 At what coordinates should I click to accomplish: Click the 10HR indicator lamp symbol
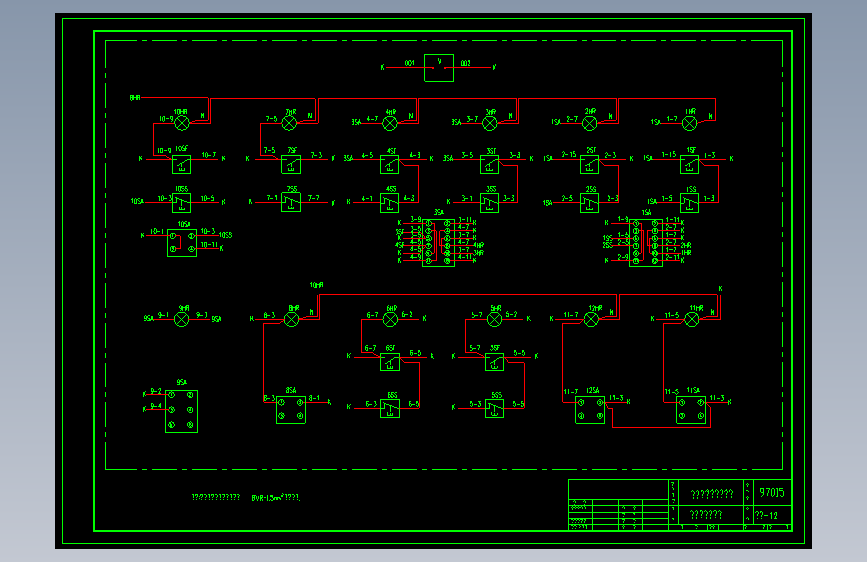point(182,123)
